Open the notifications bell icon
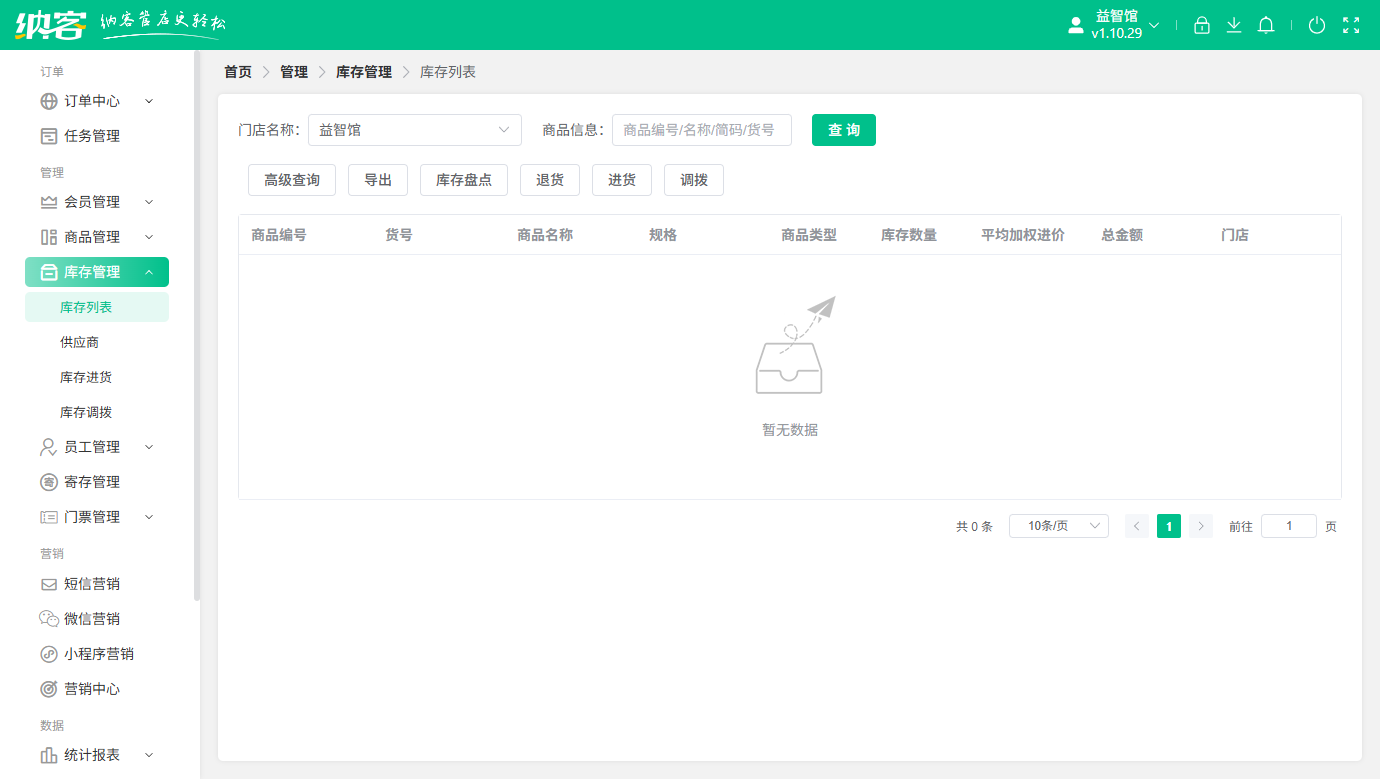The image size is (1380, 779). tap(1266, 25)
